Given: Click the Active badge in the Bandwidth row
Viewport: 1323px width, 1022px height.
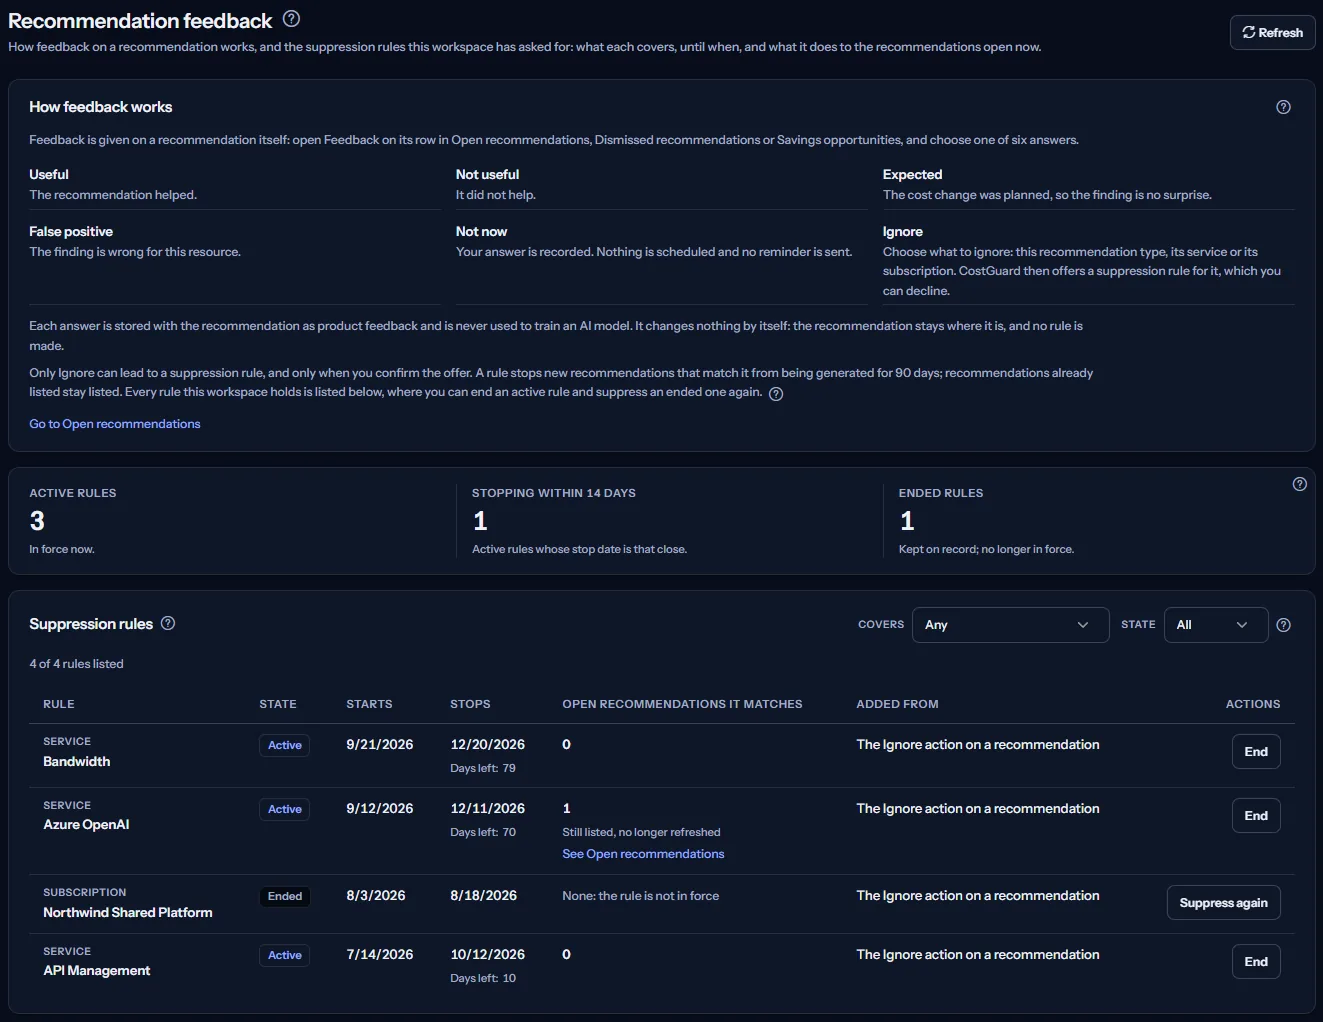Looking at the screenshot, I should [284, 746].
